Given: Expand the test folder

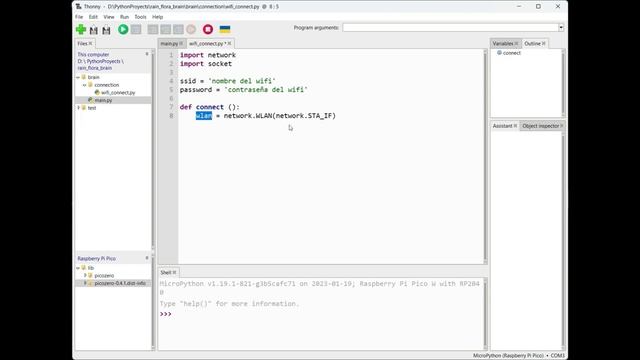Looking at the screenshot, I should [x=78, y=108].
